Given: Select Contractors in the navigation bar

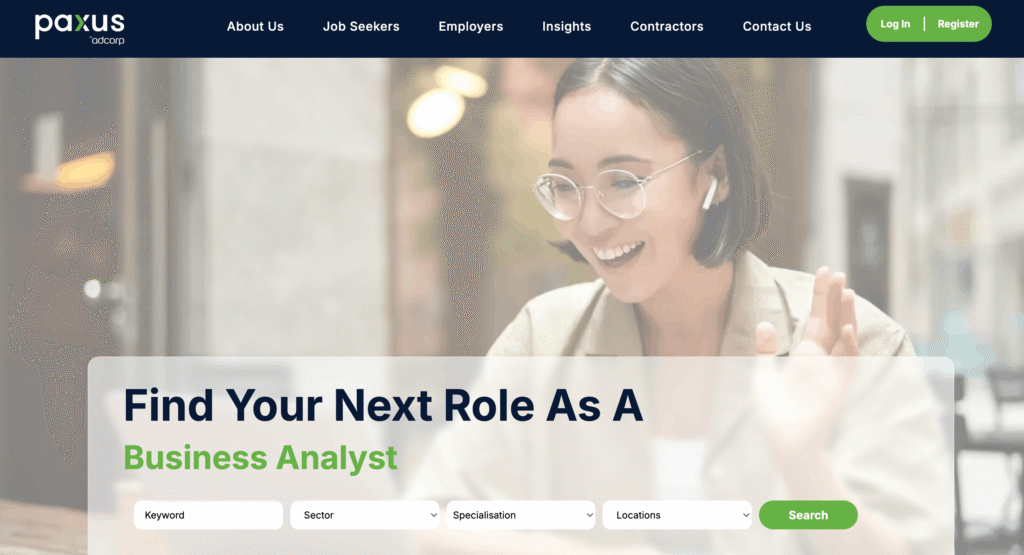Looking at the screenshot, I should [667, 27].
